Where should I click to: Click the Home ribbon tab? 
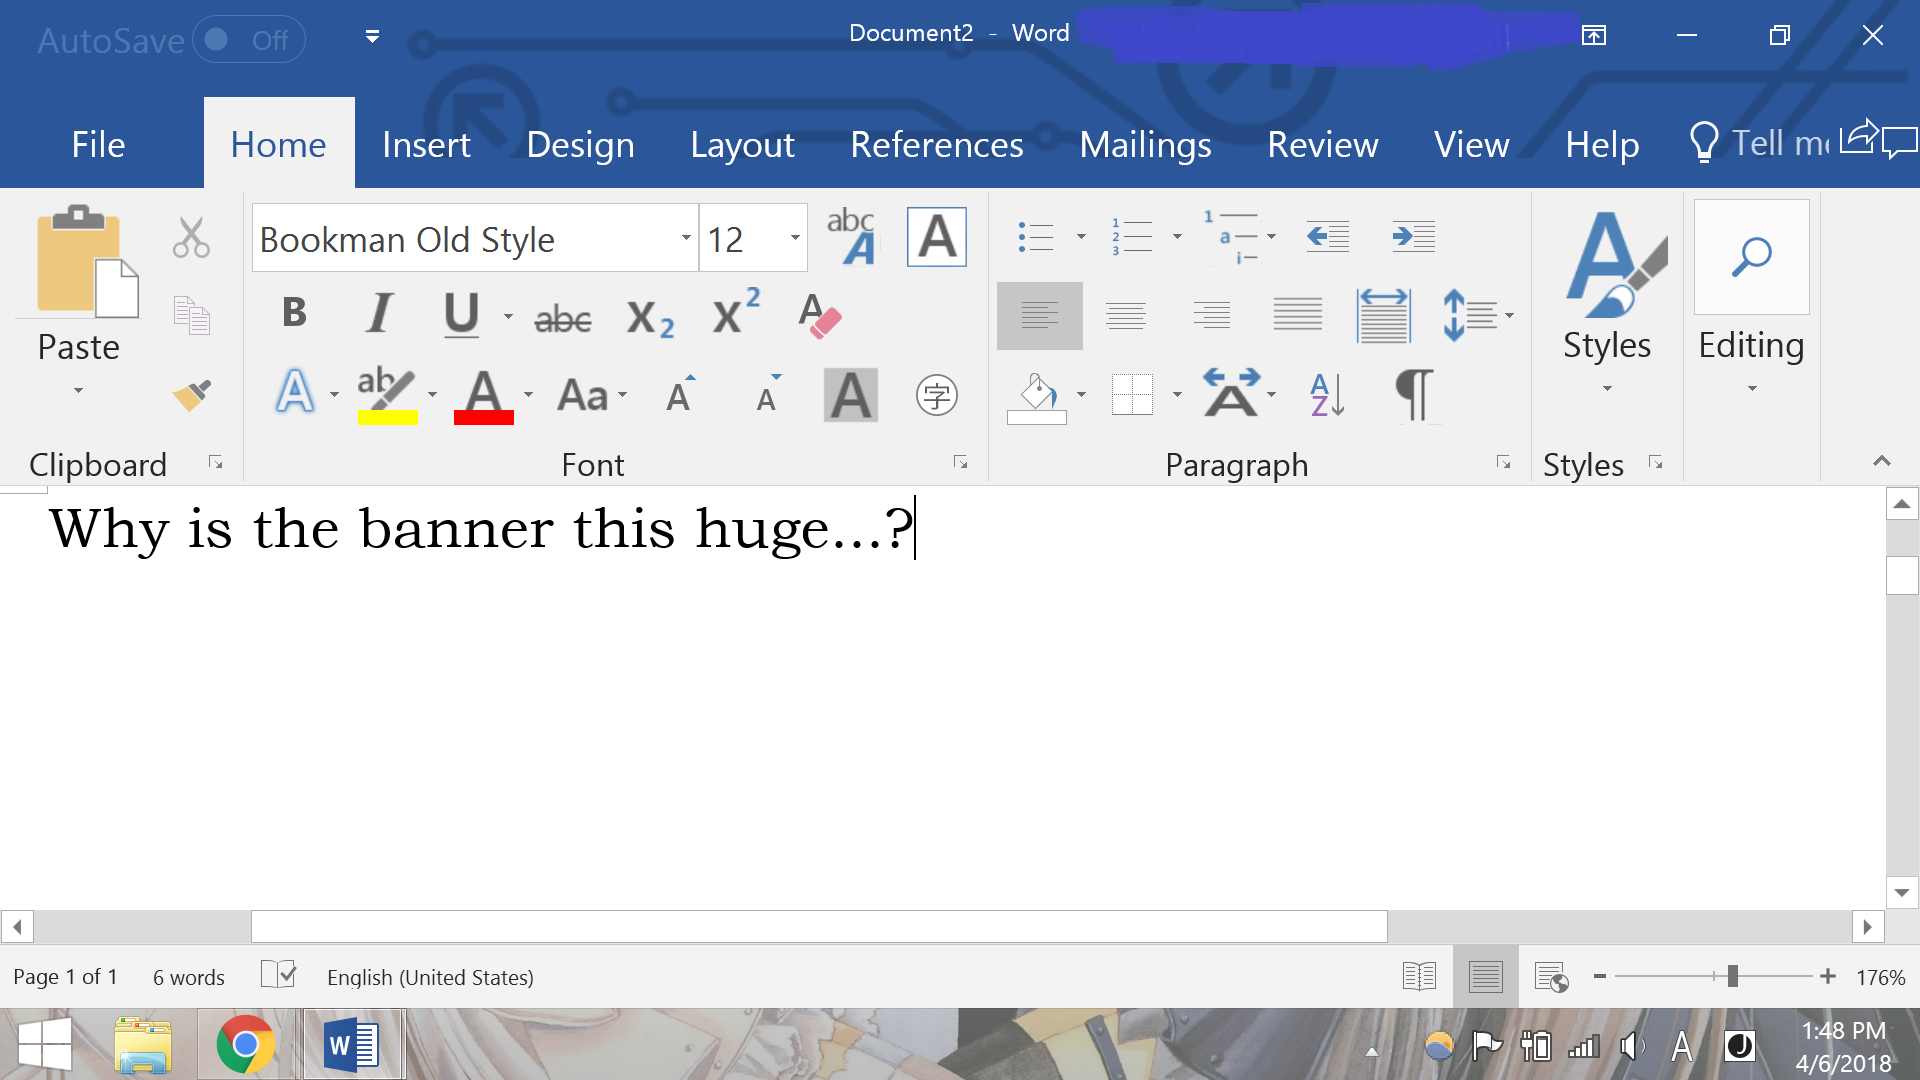(x=278, y=142)
